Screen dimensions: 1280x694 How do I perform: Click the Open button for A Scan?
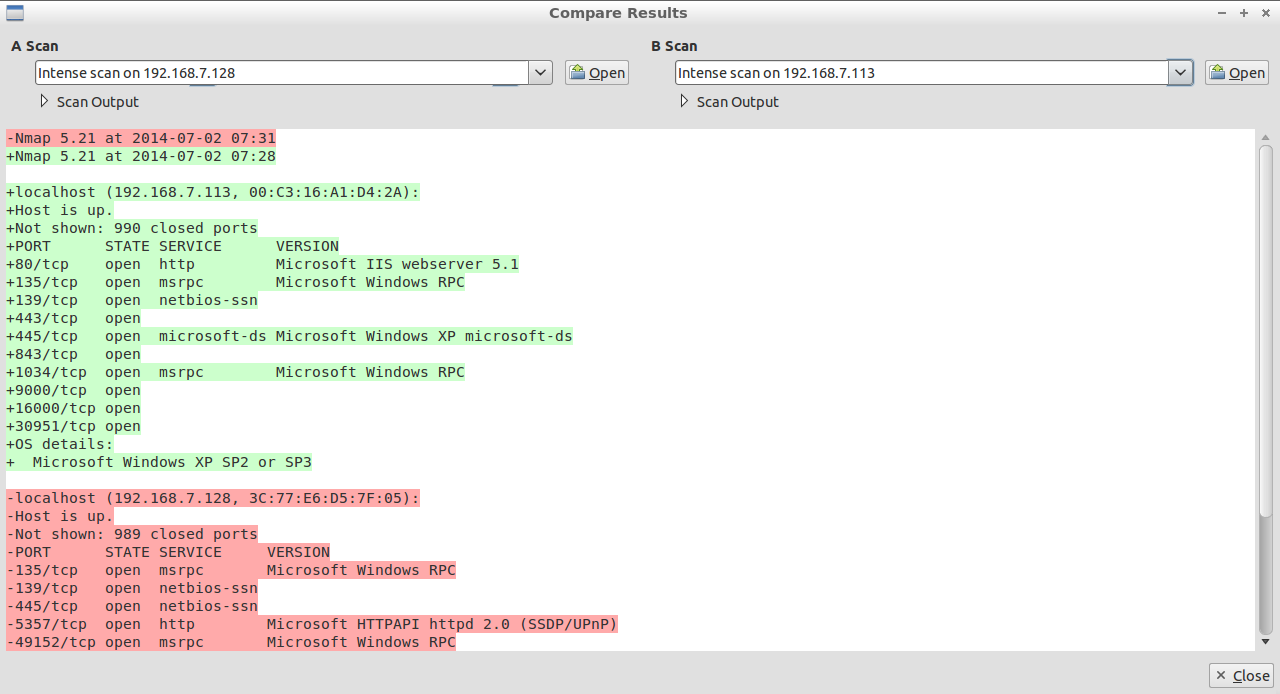[x=597, y=72]
